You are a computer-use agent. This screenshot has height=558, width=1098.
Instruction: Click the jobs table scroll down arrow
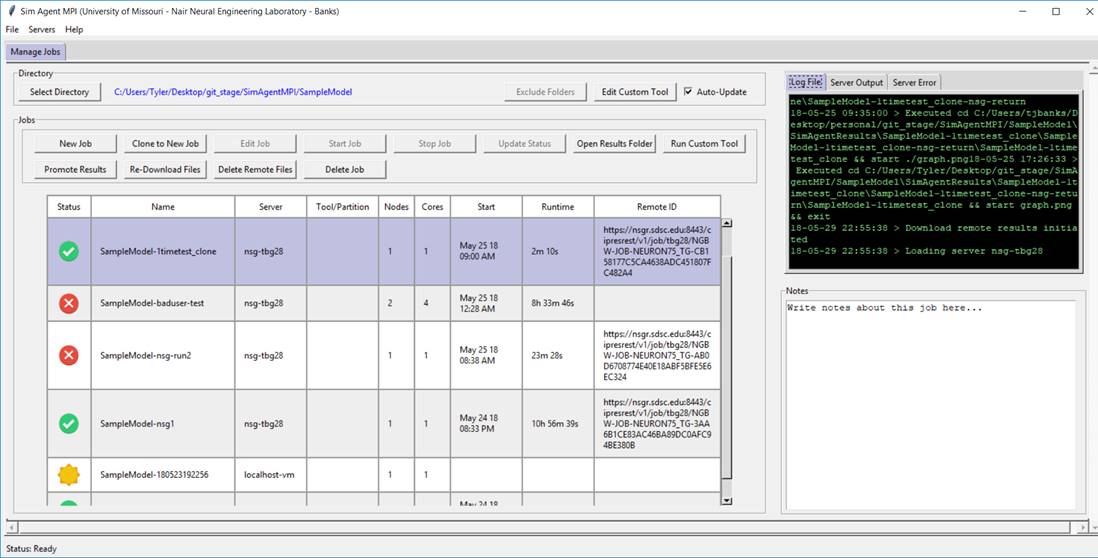pyautogui.click(x=726, y=501)
